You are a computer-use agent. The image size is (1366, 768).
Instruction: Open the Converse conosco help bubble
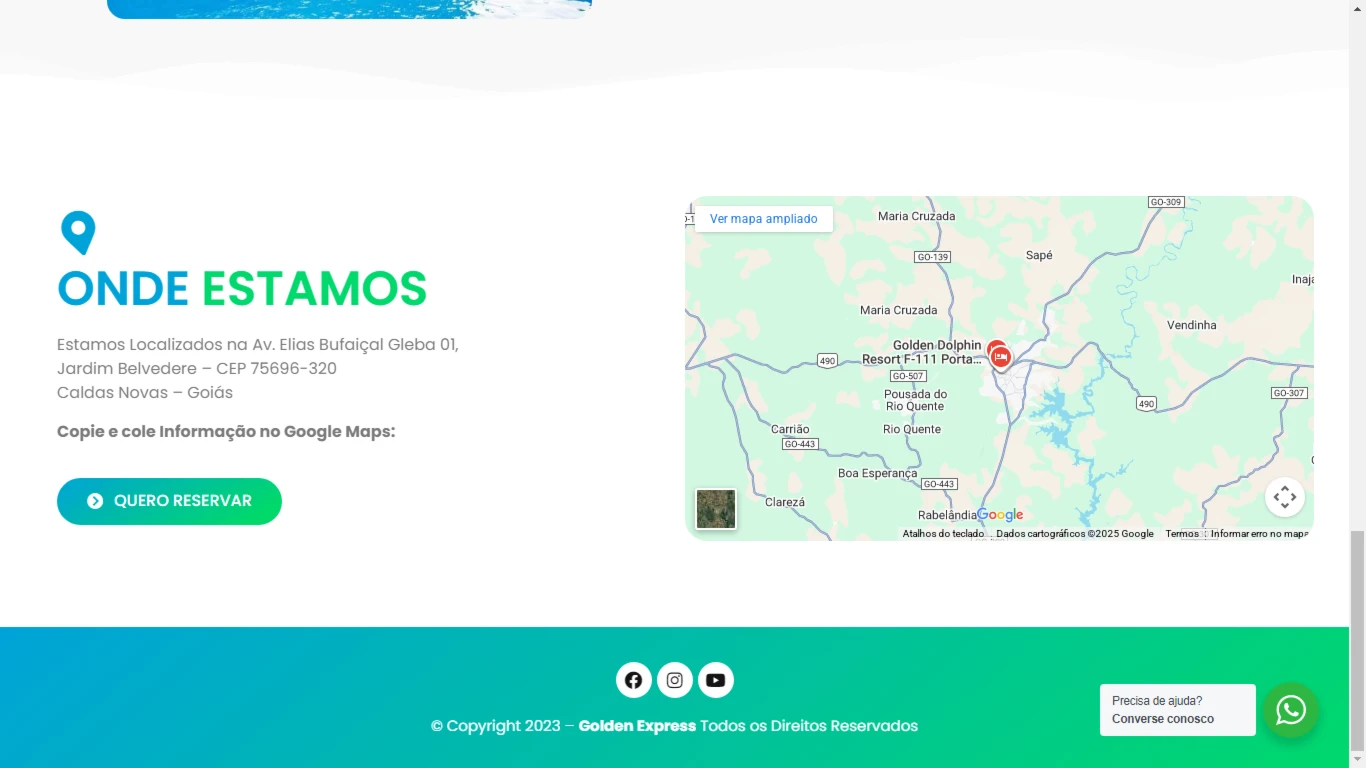[1177, 710]
